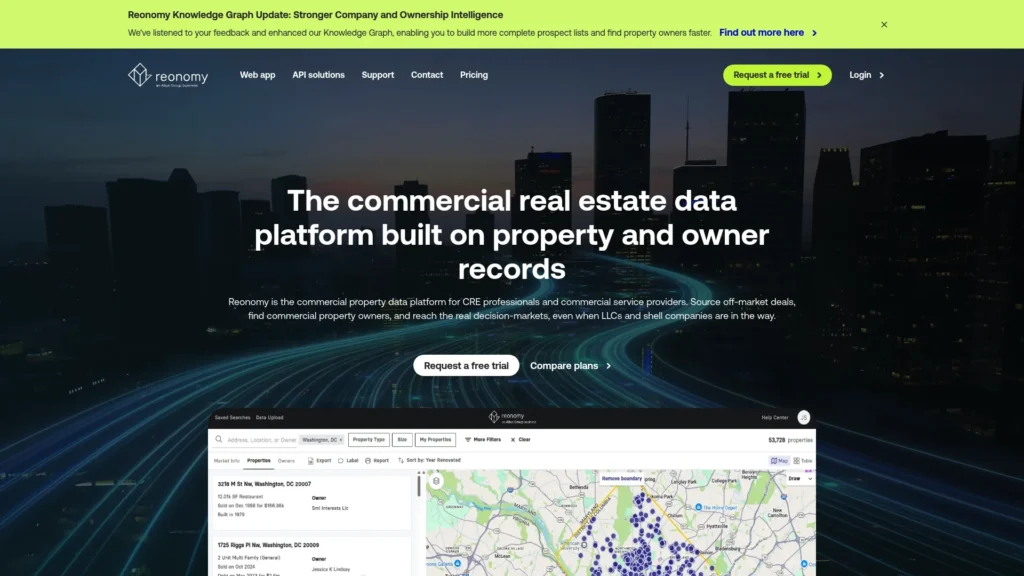Go to the Support page

(x=377, y=75)
